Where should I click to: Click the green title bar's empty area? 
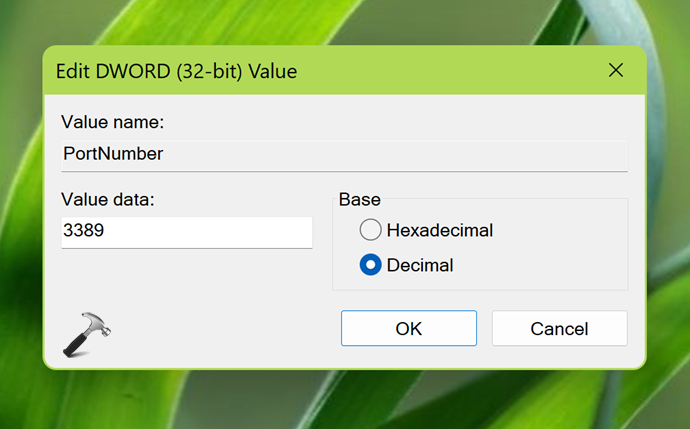[450, 71]
